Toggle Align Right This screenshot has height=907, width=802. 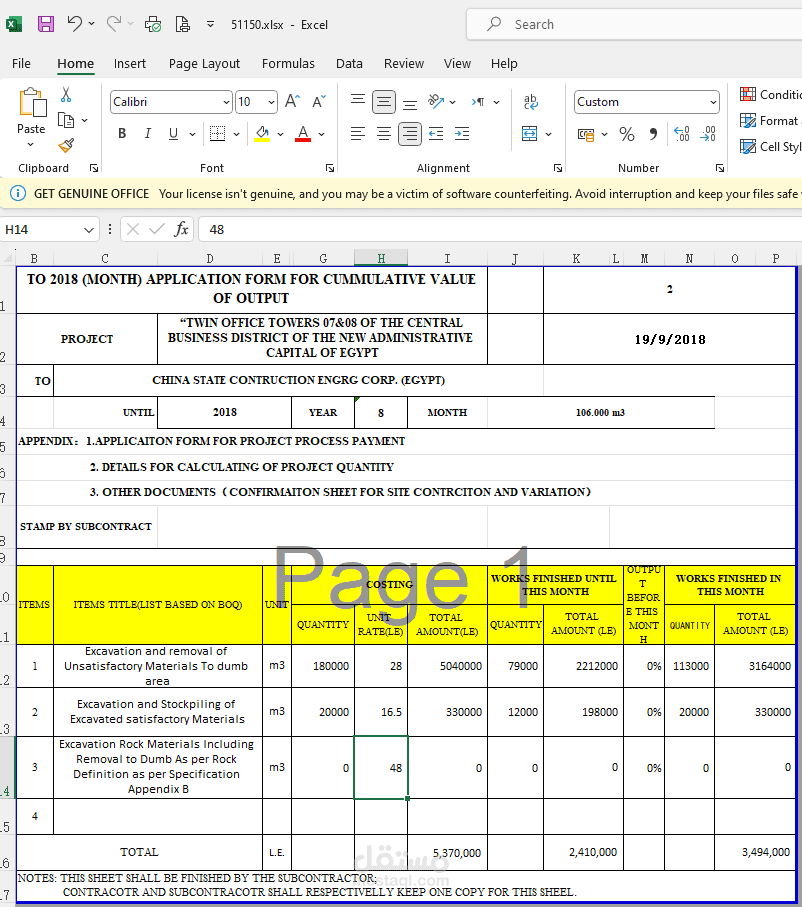point(410,134)
